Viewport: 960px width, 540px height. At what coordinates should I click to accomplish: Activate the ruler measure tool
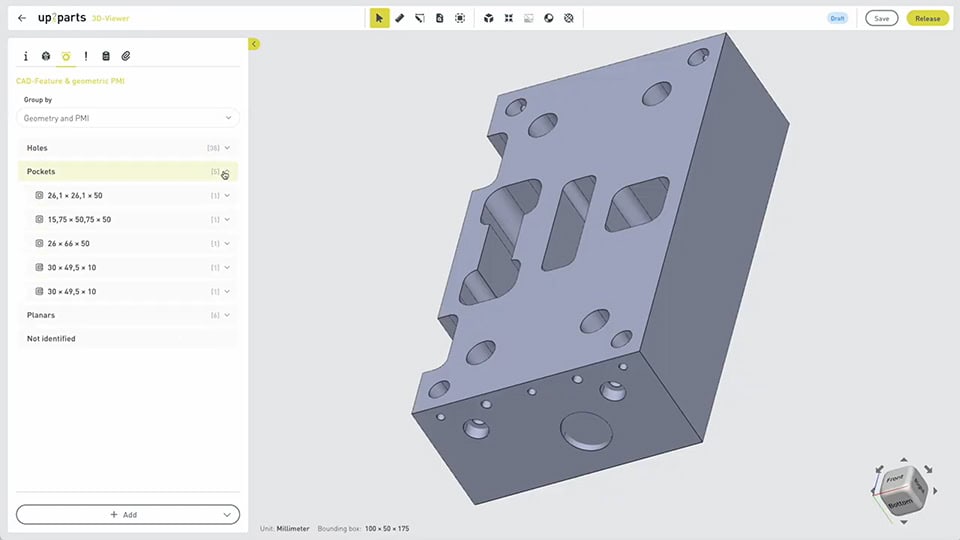399,18
